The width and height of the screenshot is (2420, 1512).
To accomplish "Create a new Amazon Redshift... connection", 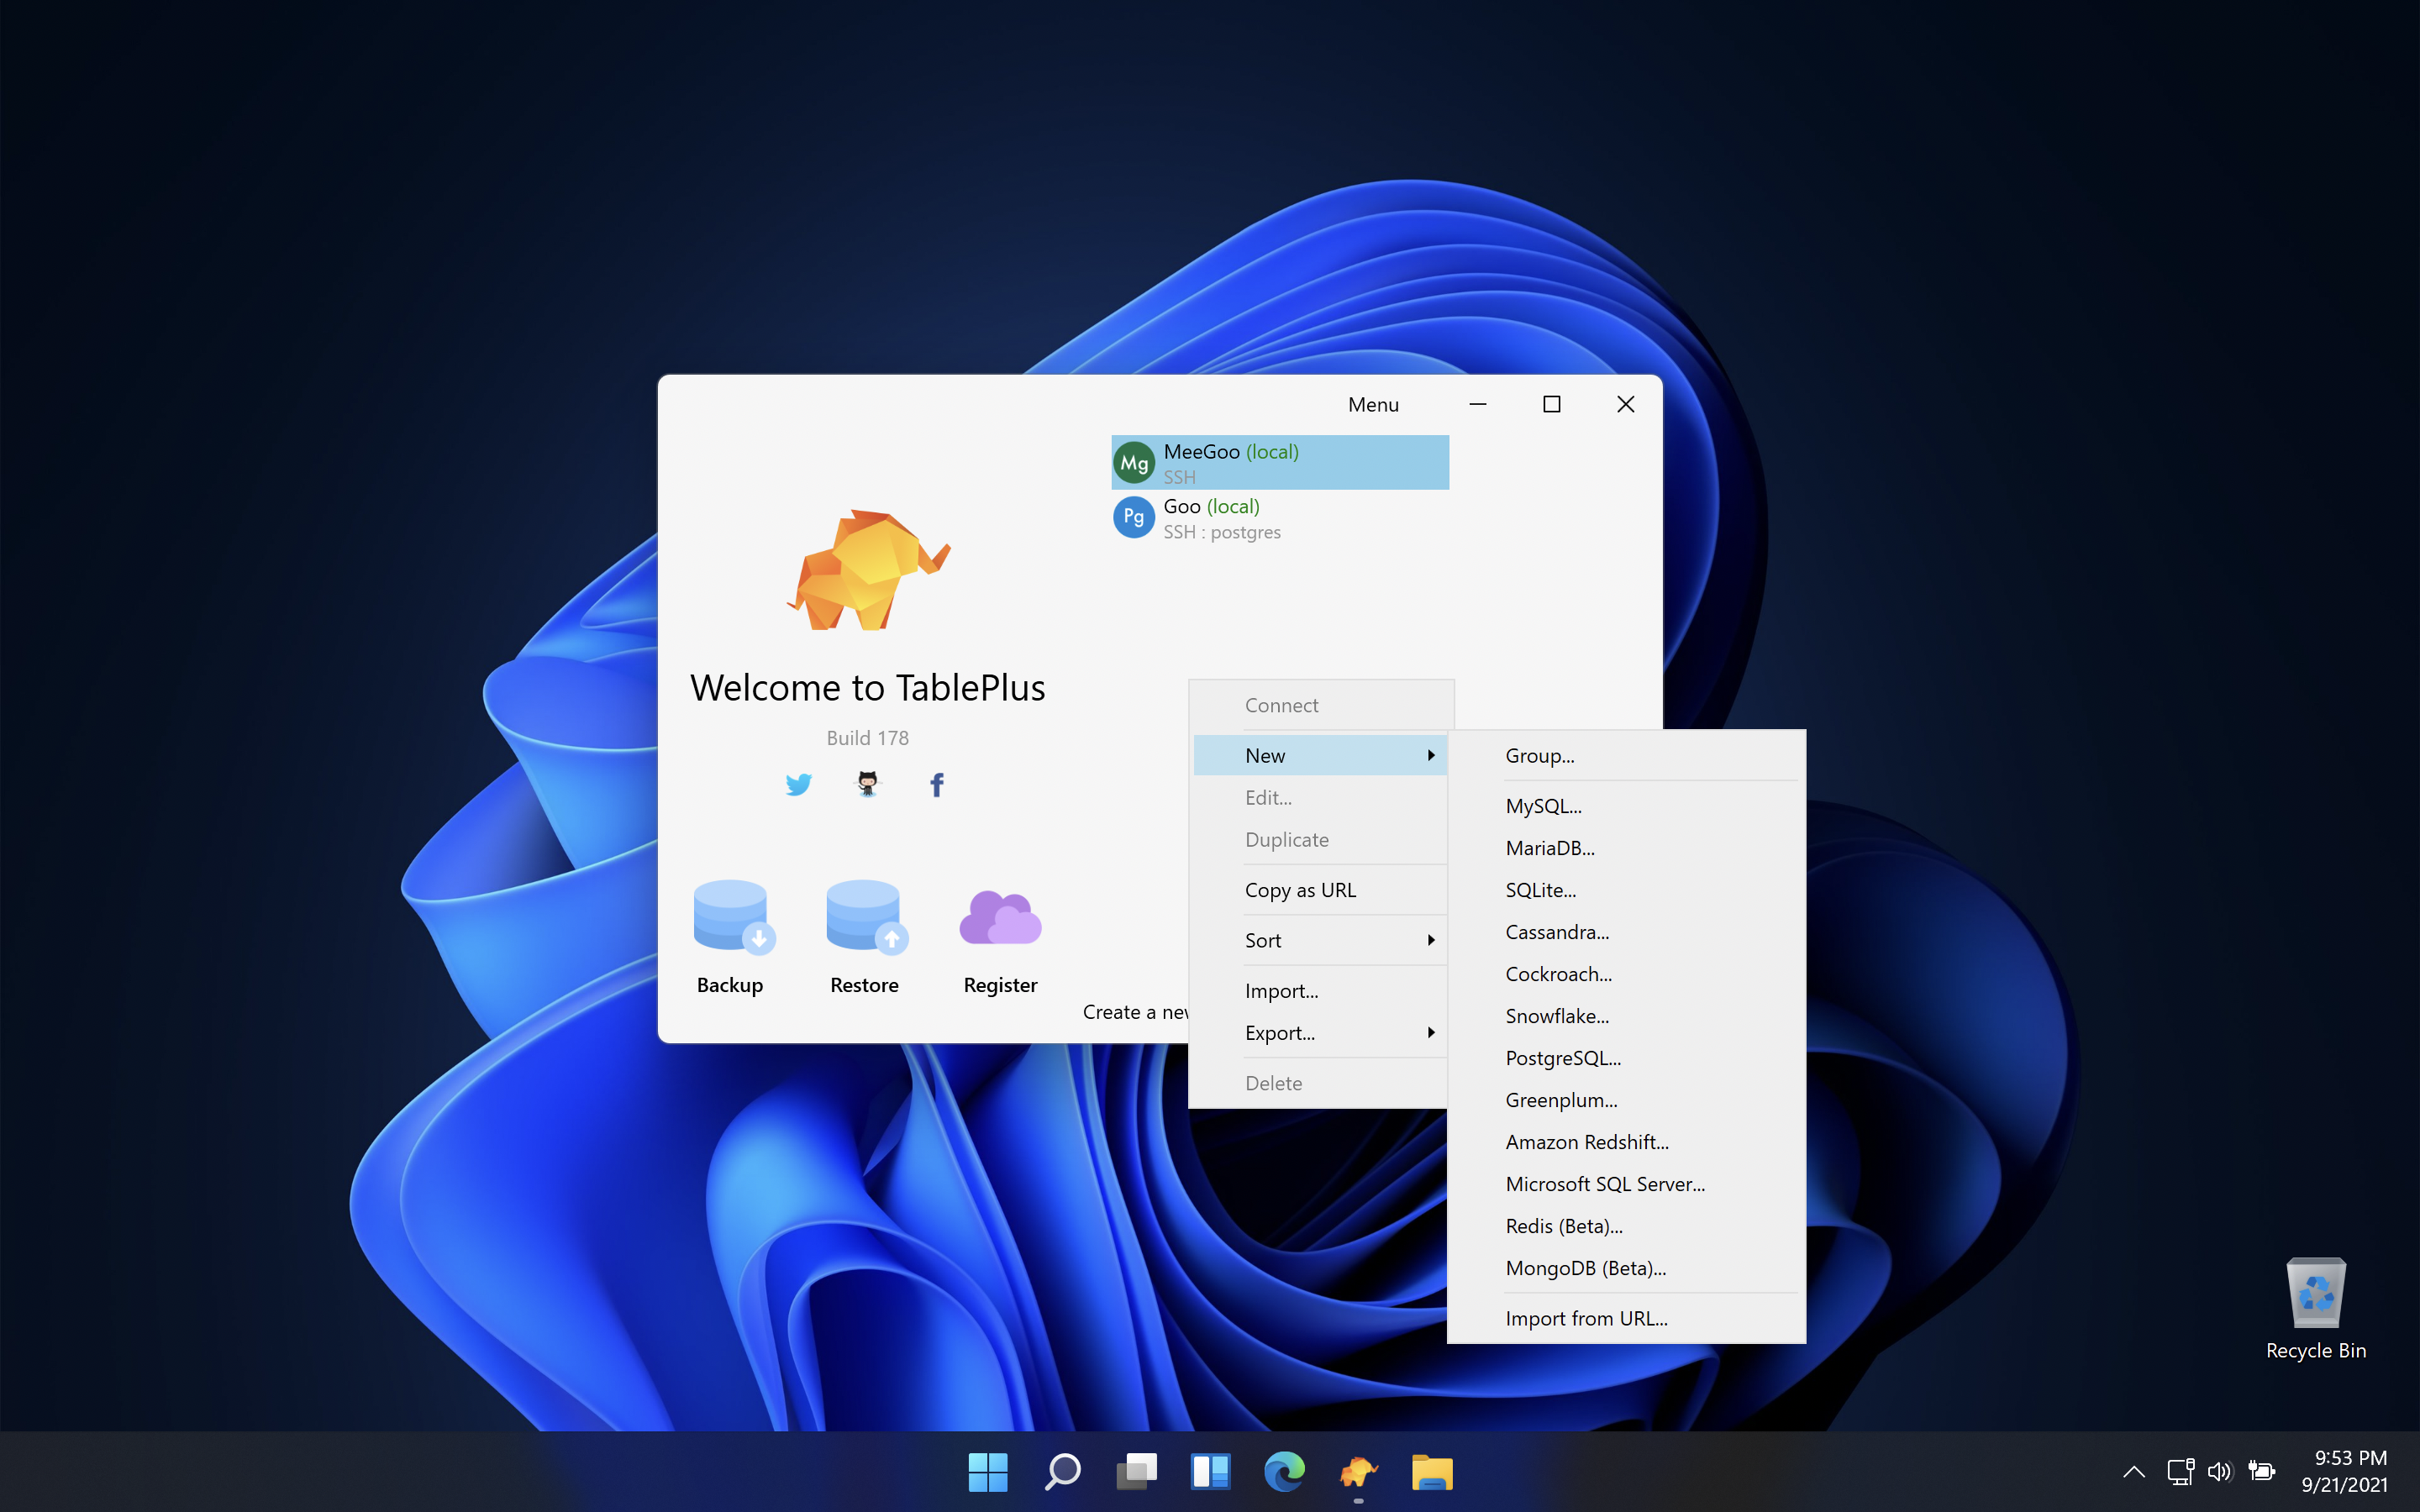I will pos(1626,1141).
